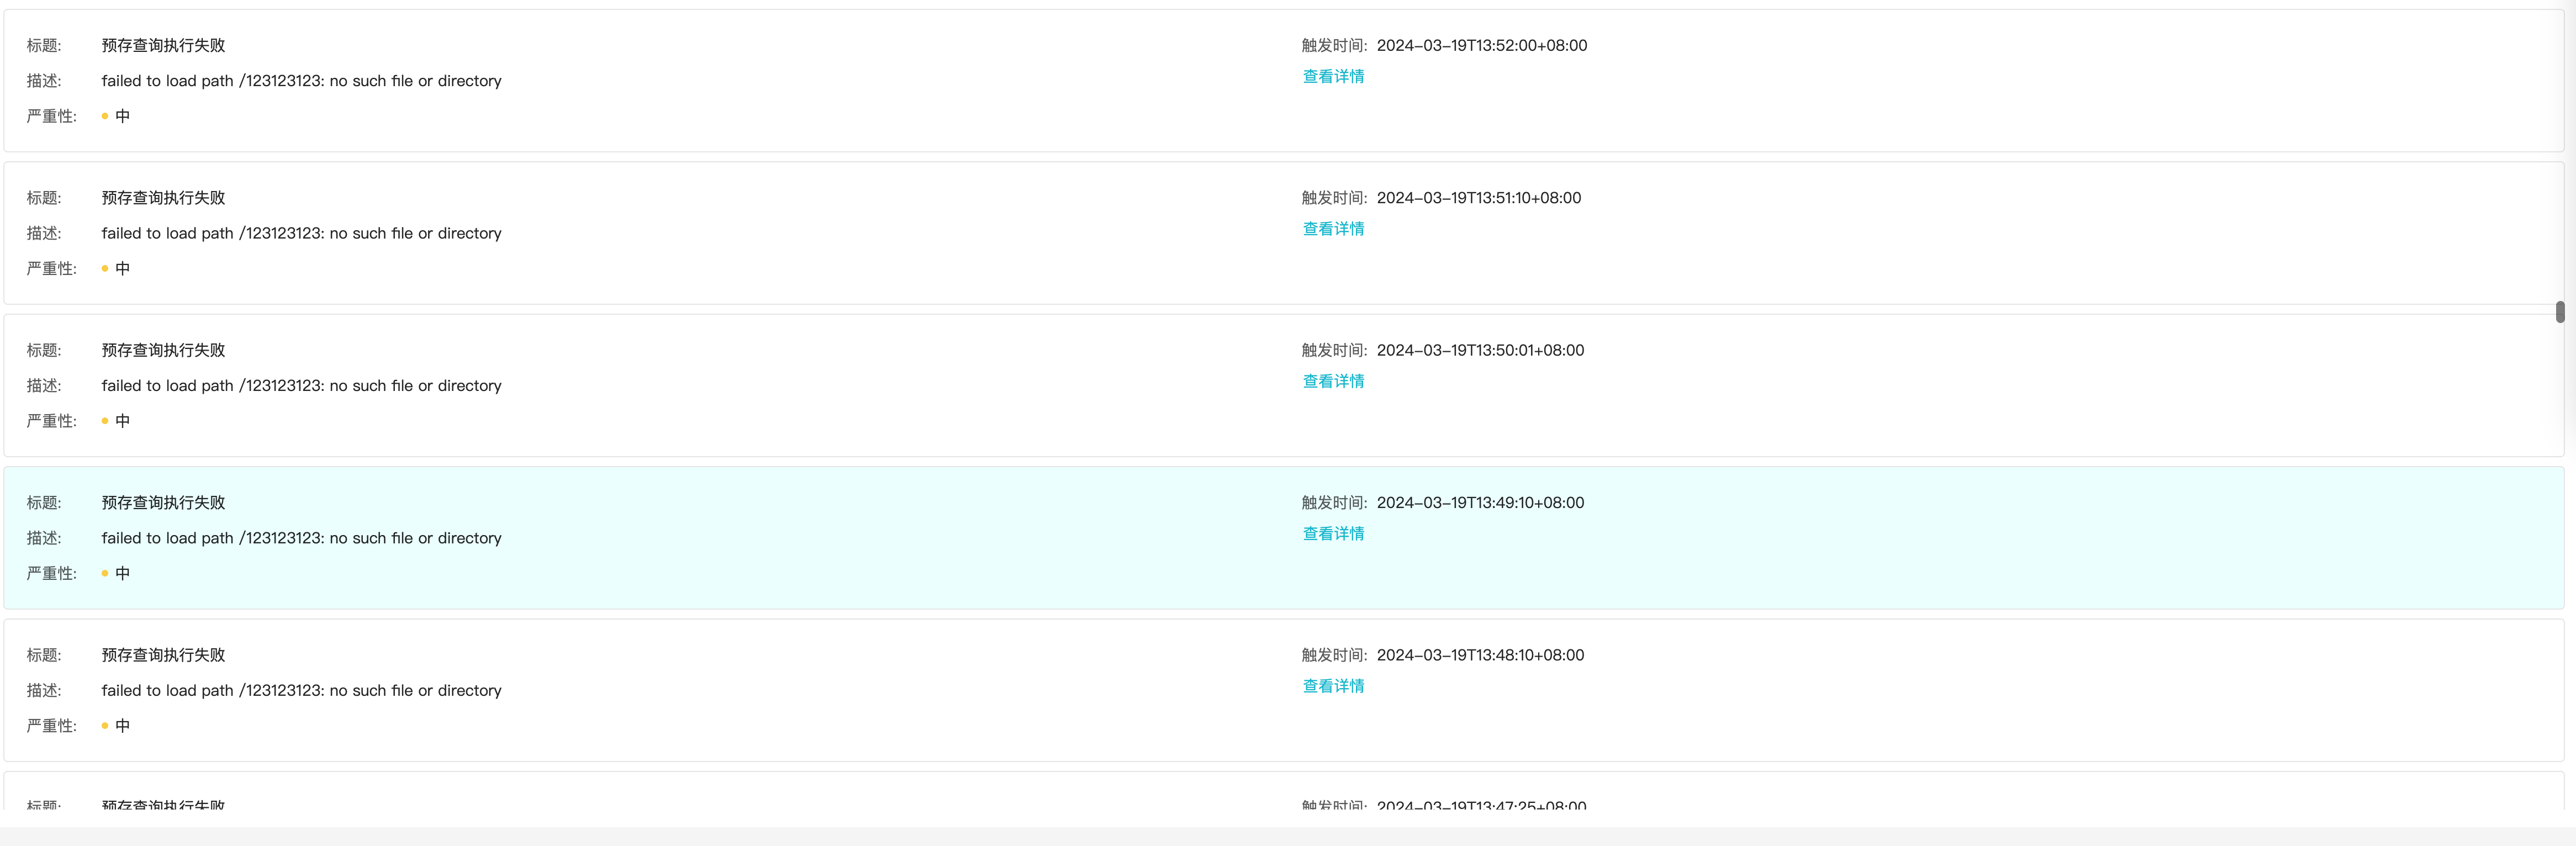This screenshot has width=2576, height=846.
Task: Open 查看详情 for the 13:50:01 alert
Action: coord(1333,381)
